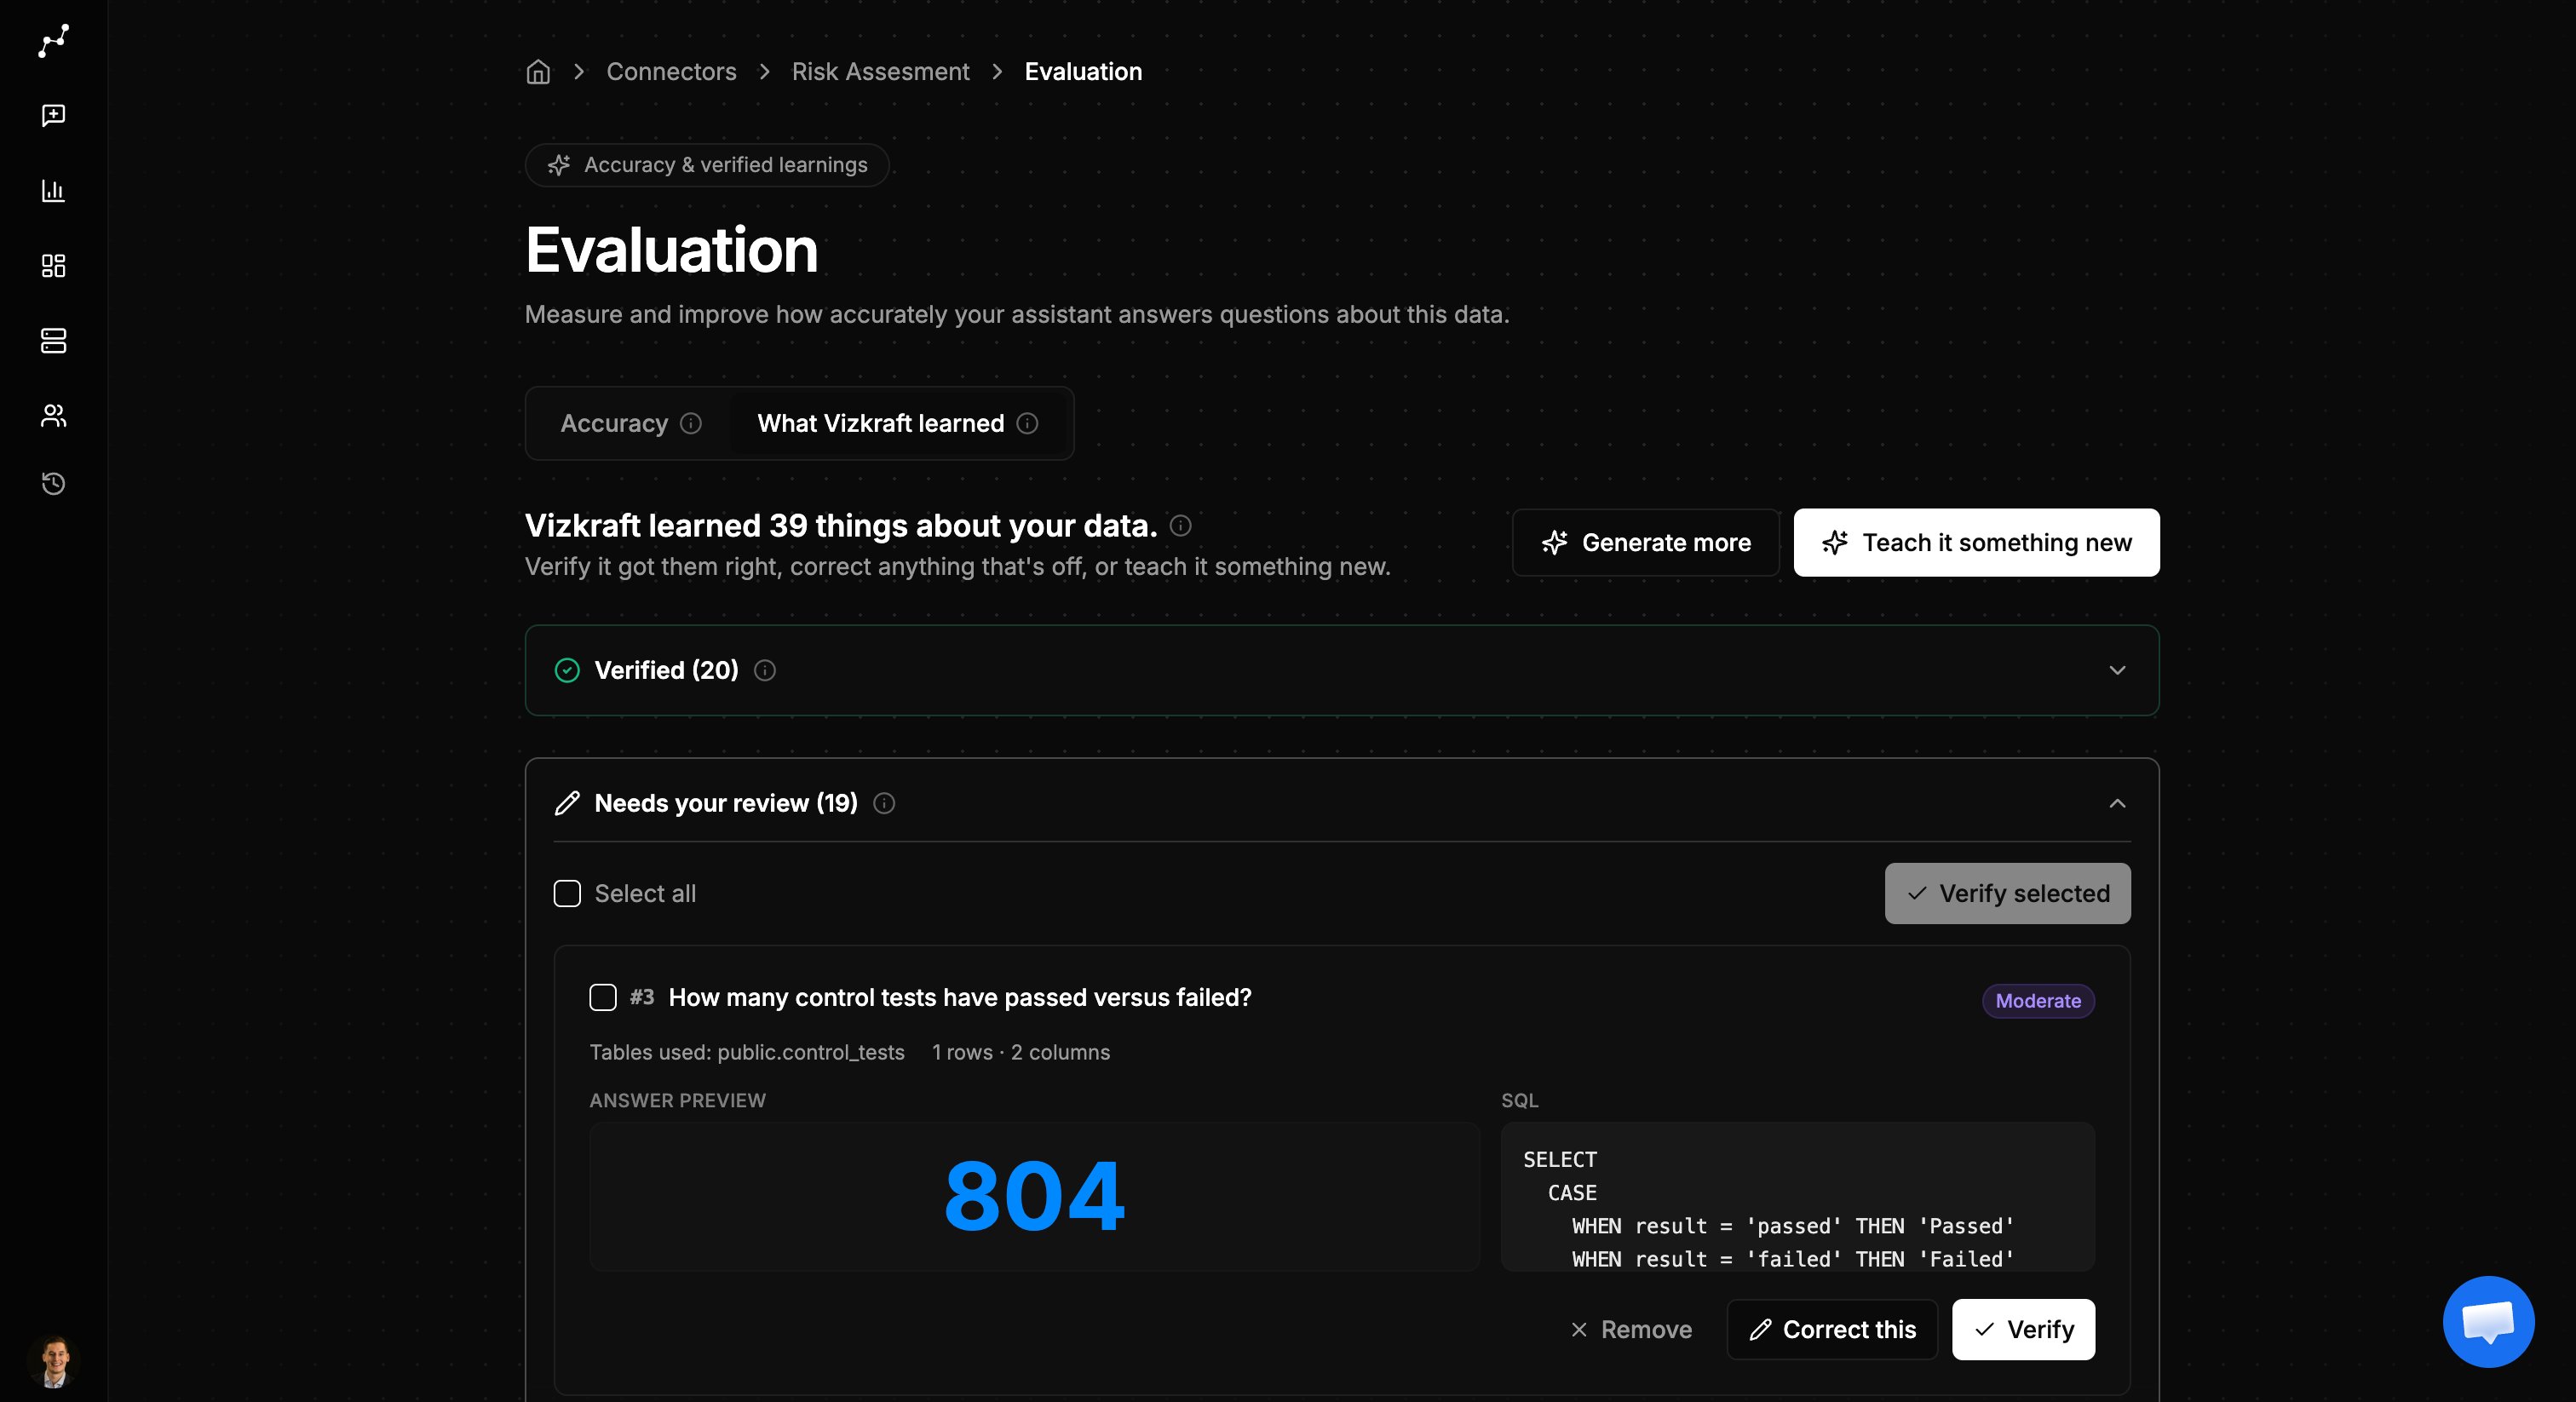Go to home via breadcrumb house icon
The width and height of the screenshot is (2576, 1402).
click(x=538, y=72)
